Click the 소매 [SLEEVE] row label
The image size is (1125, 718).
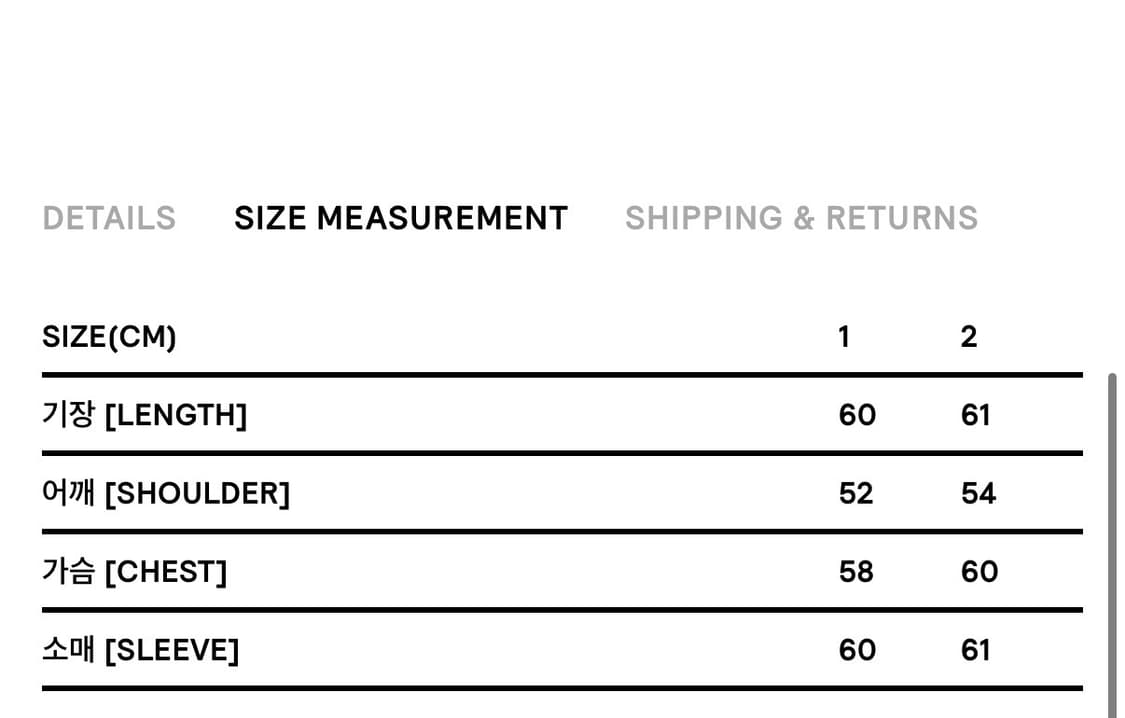pyautogui.click(x=140, y=650)
